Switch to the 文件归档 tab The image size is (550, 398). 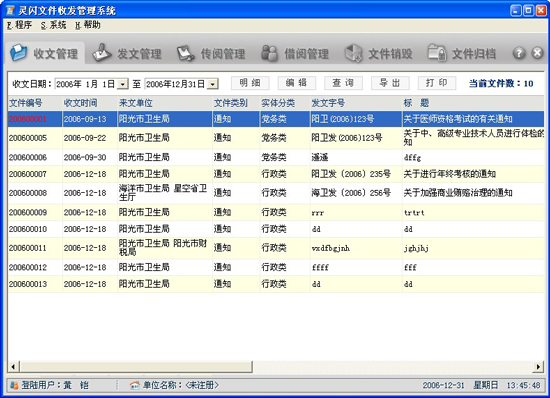click(462, 53)
